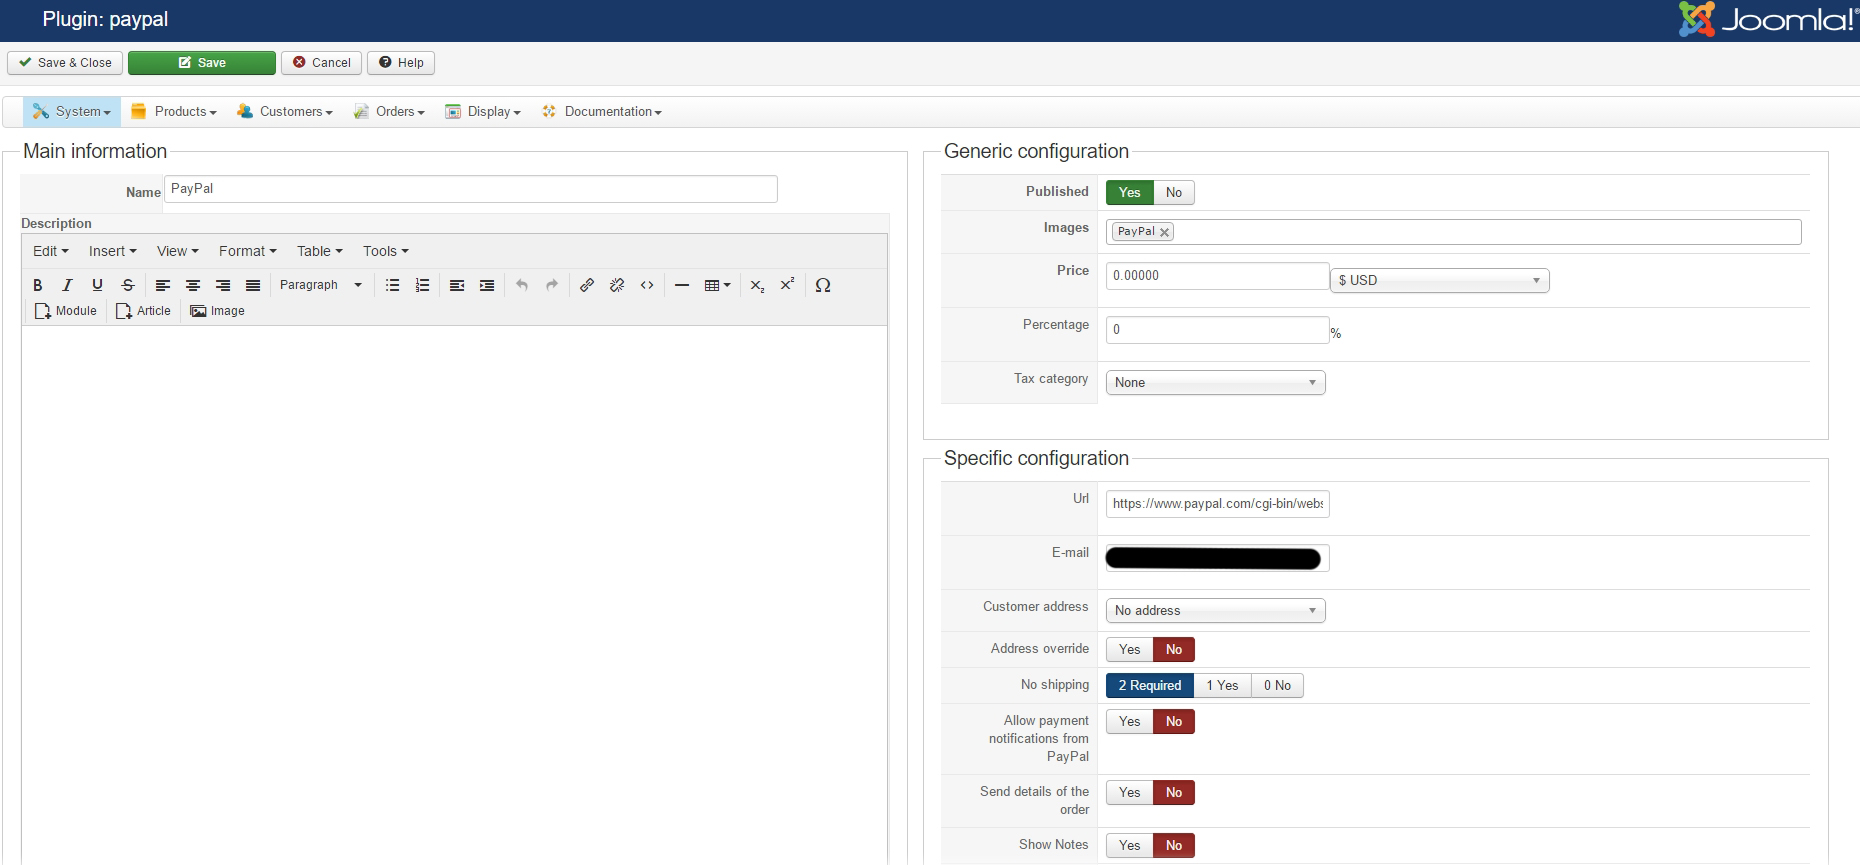The height and width of the screenshot is (865, 1860).
Task: Insert a bullet list
Action: click(393, 285)
